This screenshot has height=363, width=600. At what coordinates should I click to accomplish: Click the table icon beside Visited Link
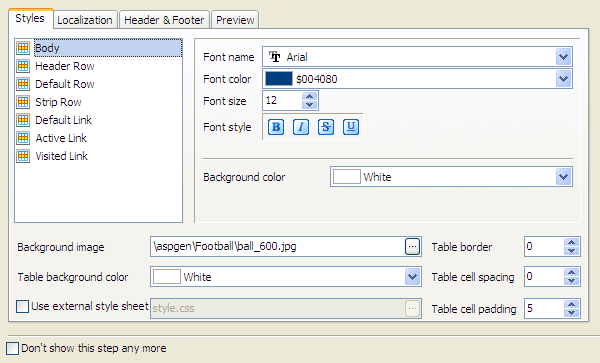pos(23,156)
